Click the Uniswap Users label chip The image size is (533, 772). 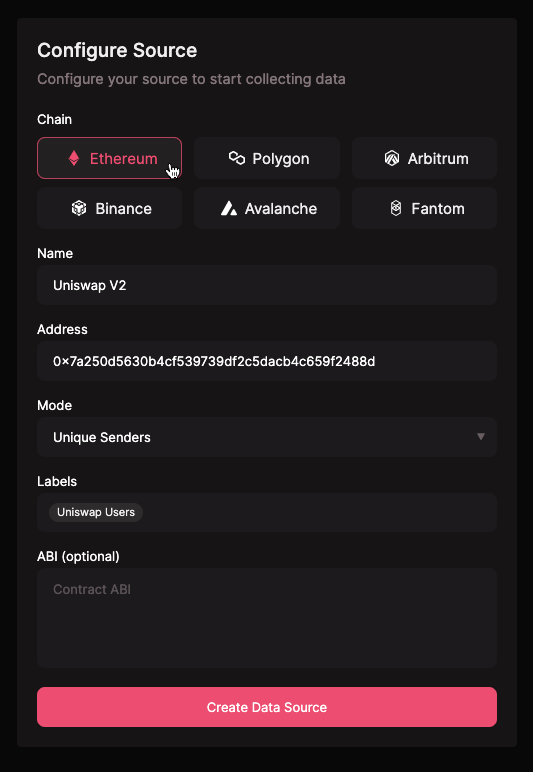tap(96, 512)
